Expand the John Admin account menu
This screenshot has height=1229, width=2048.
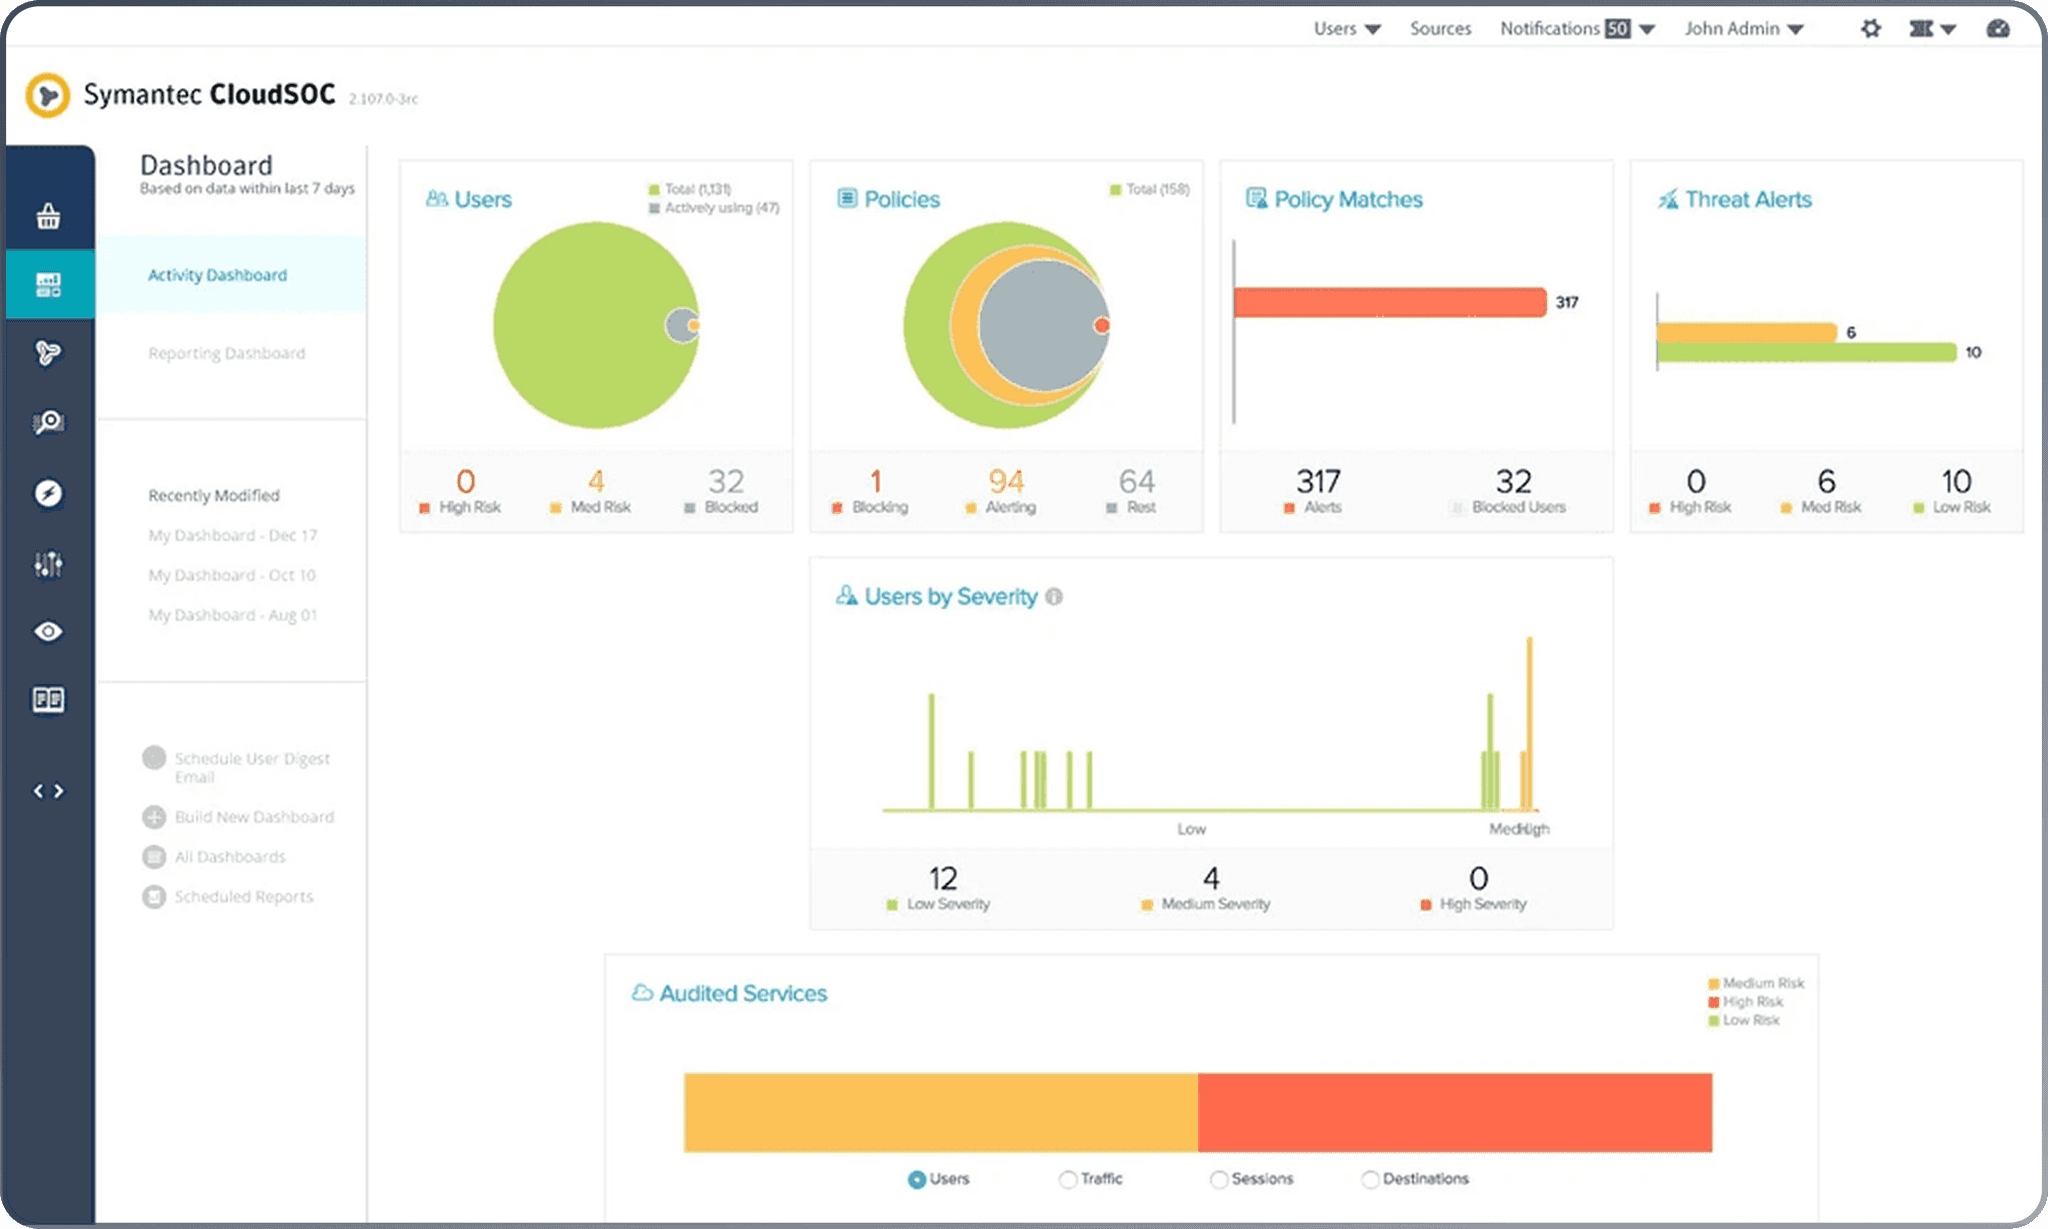[1743, 29]
